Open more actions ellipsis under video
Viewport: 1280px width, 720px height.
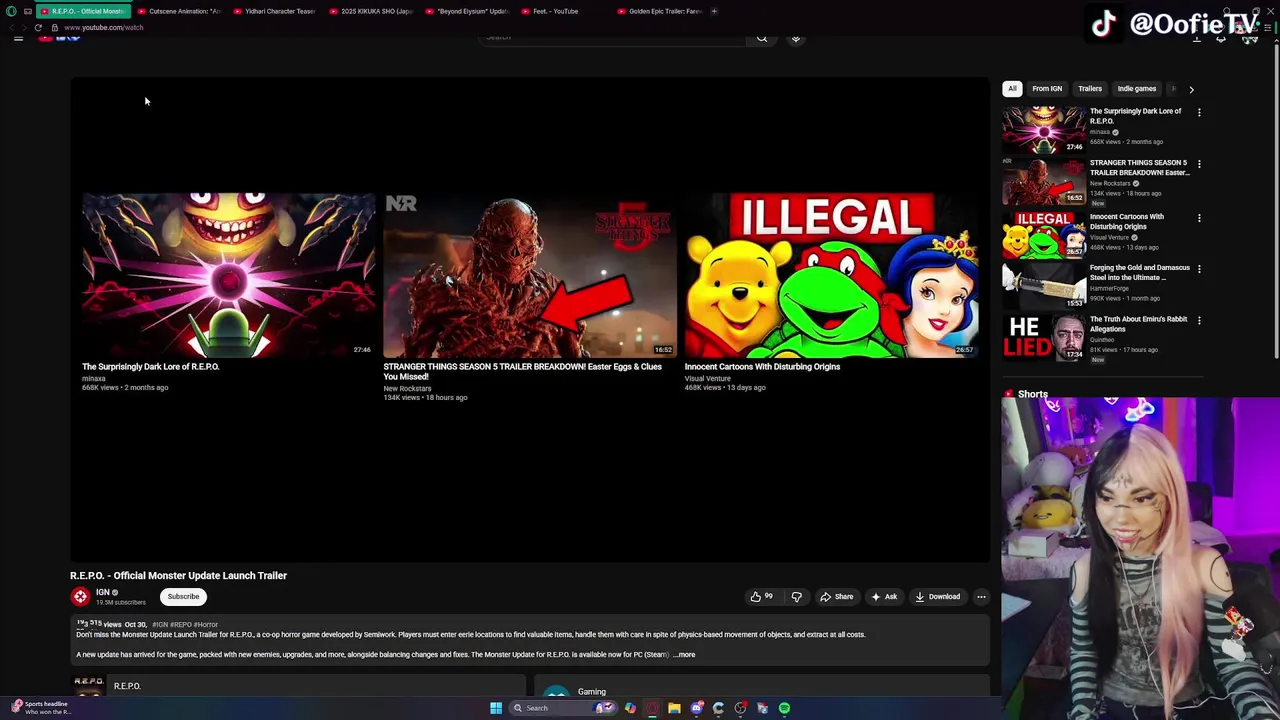(x=981, y=597)
